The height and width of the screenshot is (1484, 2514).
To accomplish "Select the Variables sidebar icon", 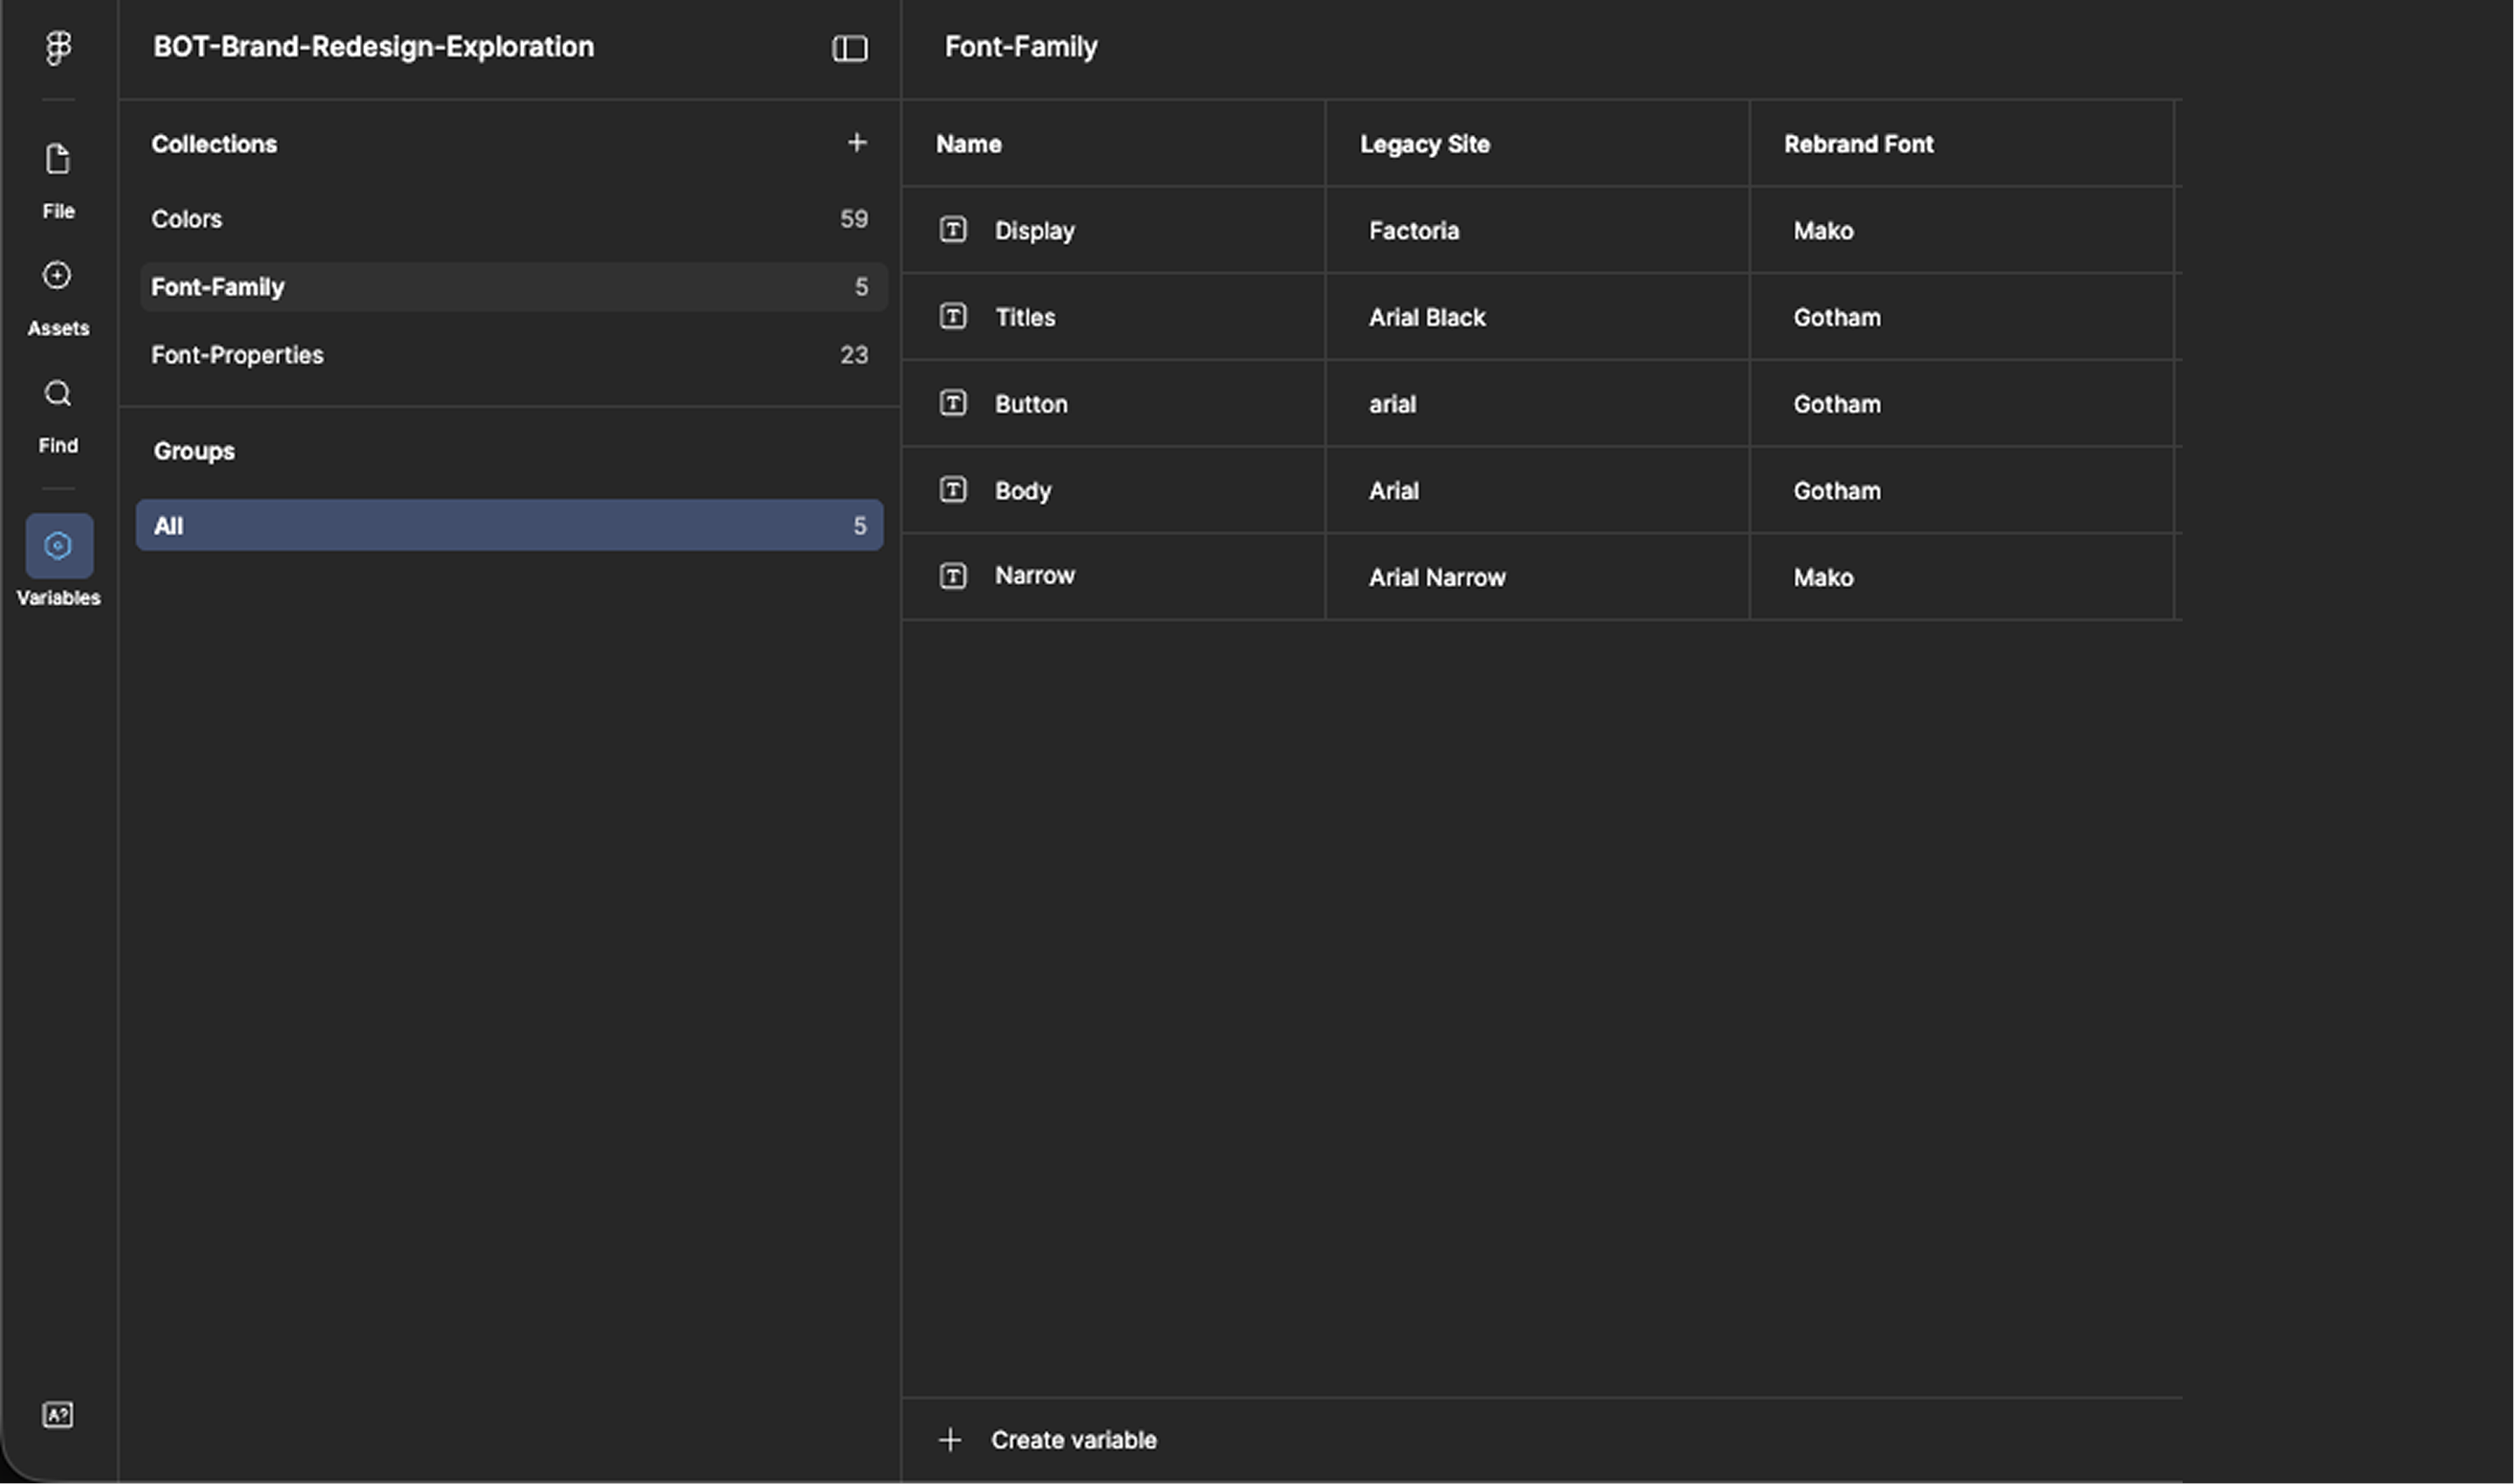I will tap(59, 546).
